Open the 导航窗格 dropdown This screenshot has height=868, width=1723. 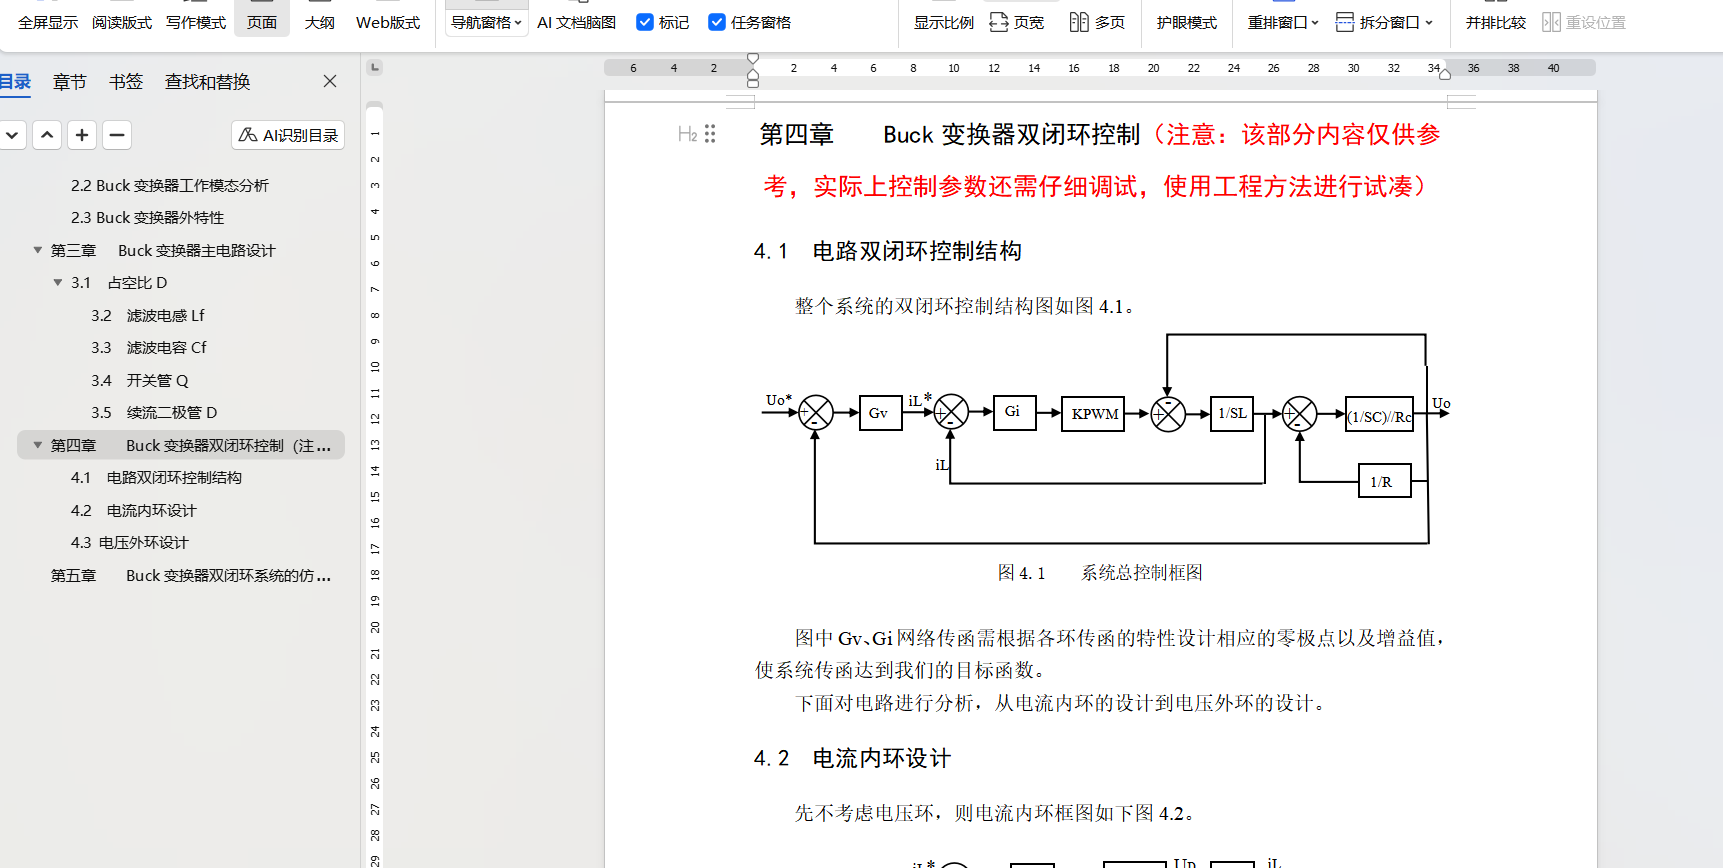click(x=486, y=22)
